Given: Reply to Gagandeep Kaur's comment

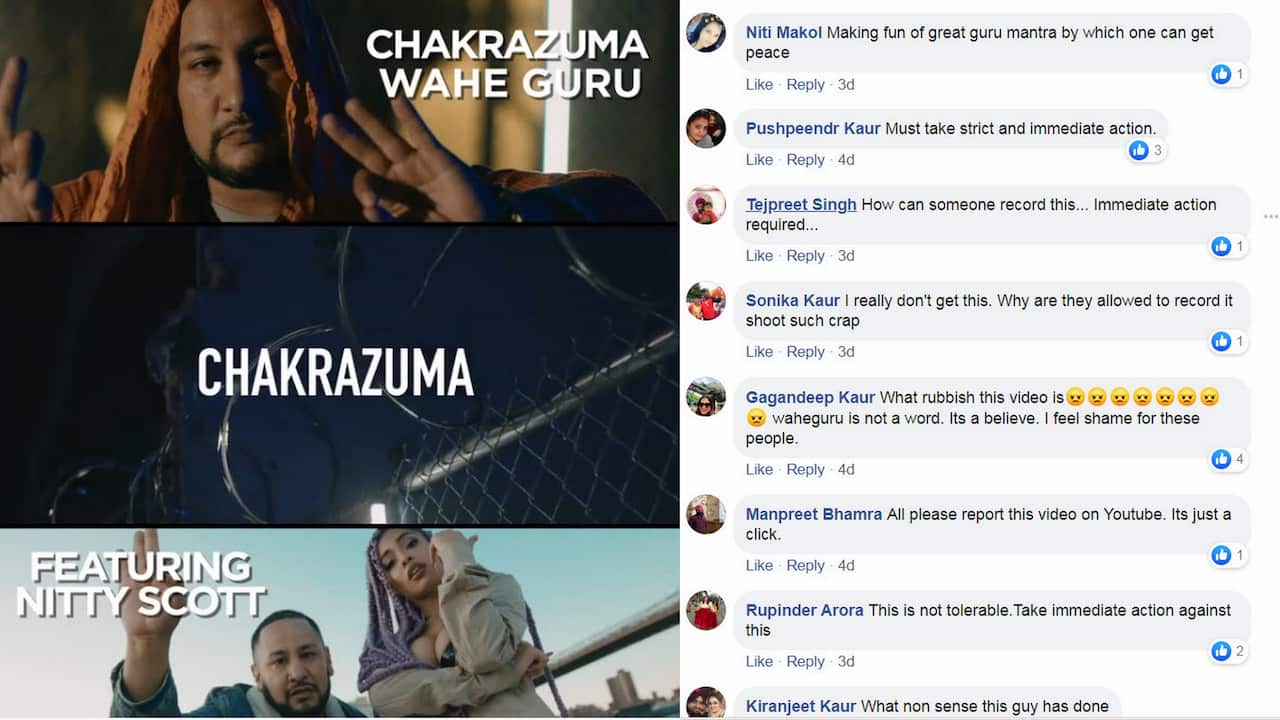Looking at the screenshot, I should pyautogui.click(x=805, y=469).
